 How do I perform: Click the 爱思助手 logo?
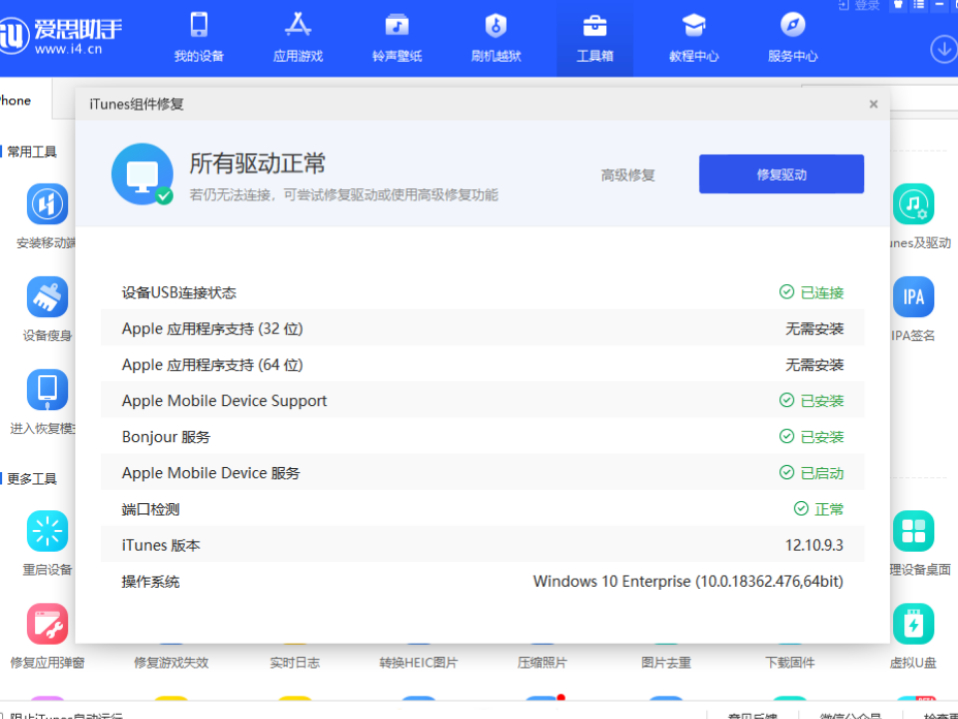(60, 36)
